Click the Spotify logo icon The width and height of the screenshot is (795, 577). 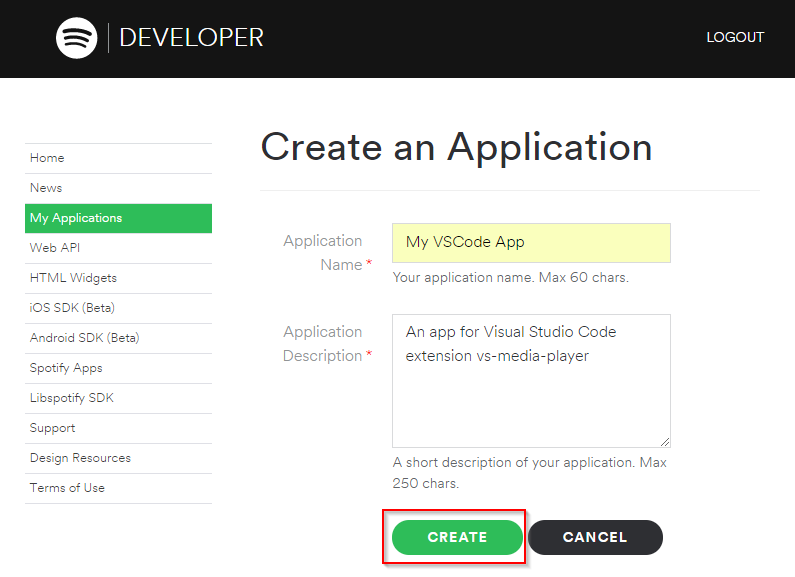[77, 38]
